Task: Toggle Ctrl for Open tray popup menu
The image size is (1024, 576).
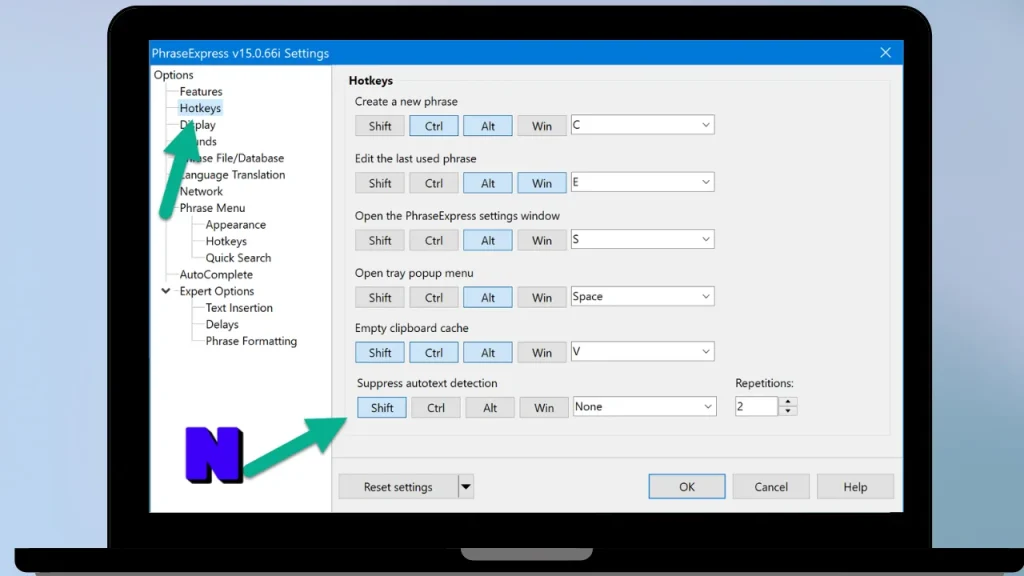Action: [434, 297]
